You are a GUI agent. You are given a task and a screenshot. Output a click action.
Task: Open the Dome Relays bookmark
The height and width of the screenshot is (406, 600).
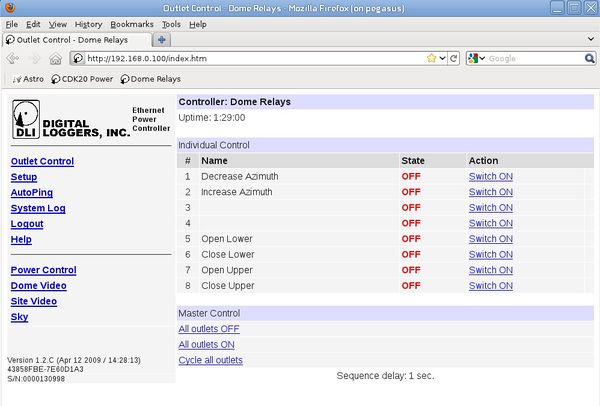point(150,79)
